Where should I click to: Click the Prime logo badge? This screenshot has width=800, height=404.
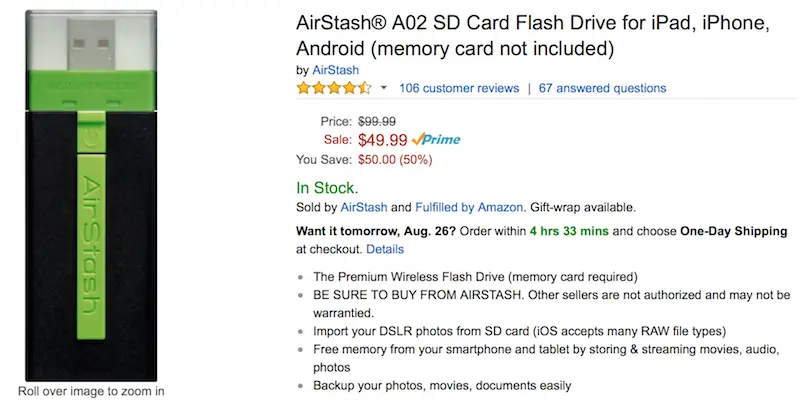point(436,139)
